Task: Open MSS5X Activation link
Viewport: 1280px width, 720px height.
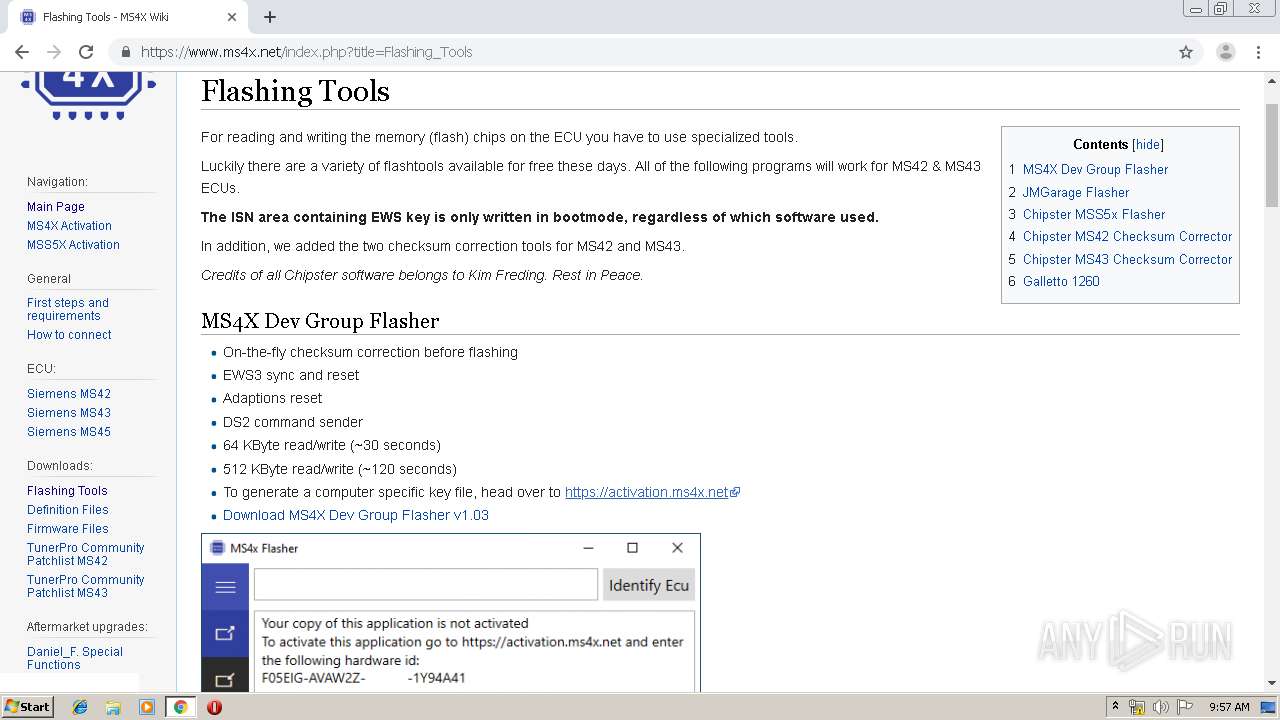Action: click(x=73, y=245)
